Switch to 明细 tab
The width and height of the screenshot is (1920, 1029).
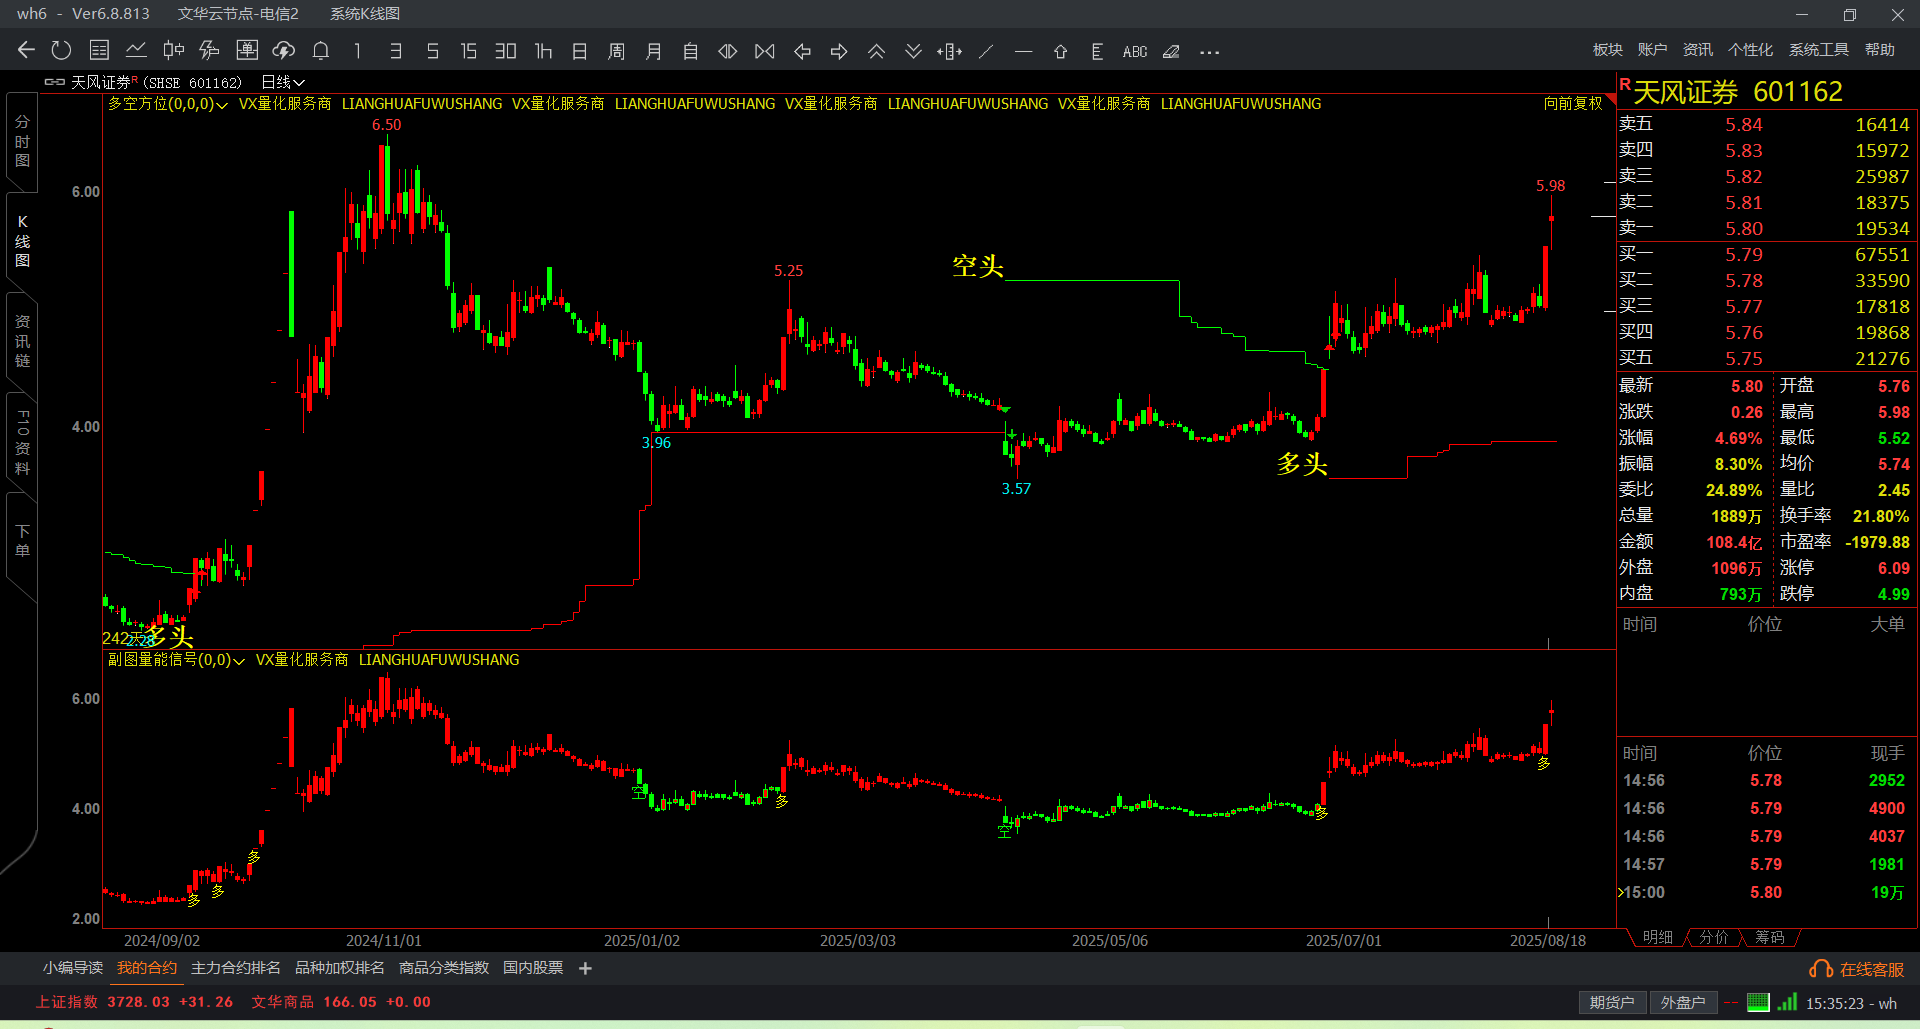1657,937
